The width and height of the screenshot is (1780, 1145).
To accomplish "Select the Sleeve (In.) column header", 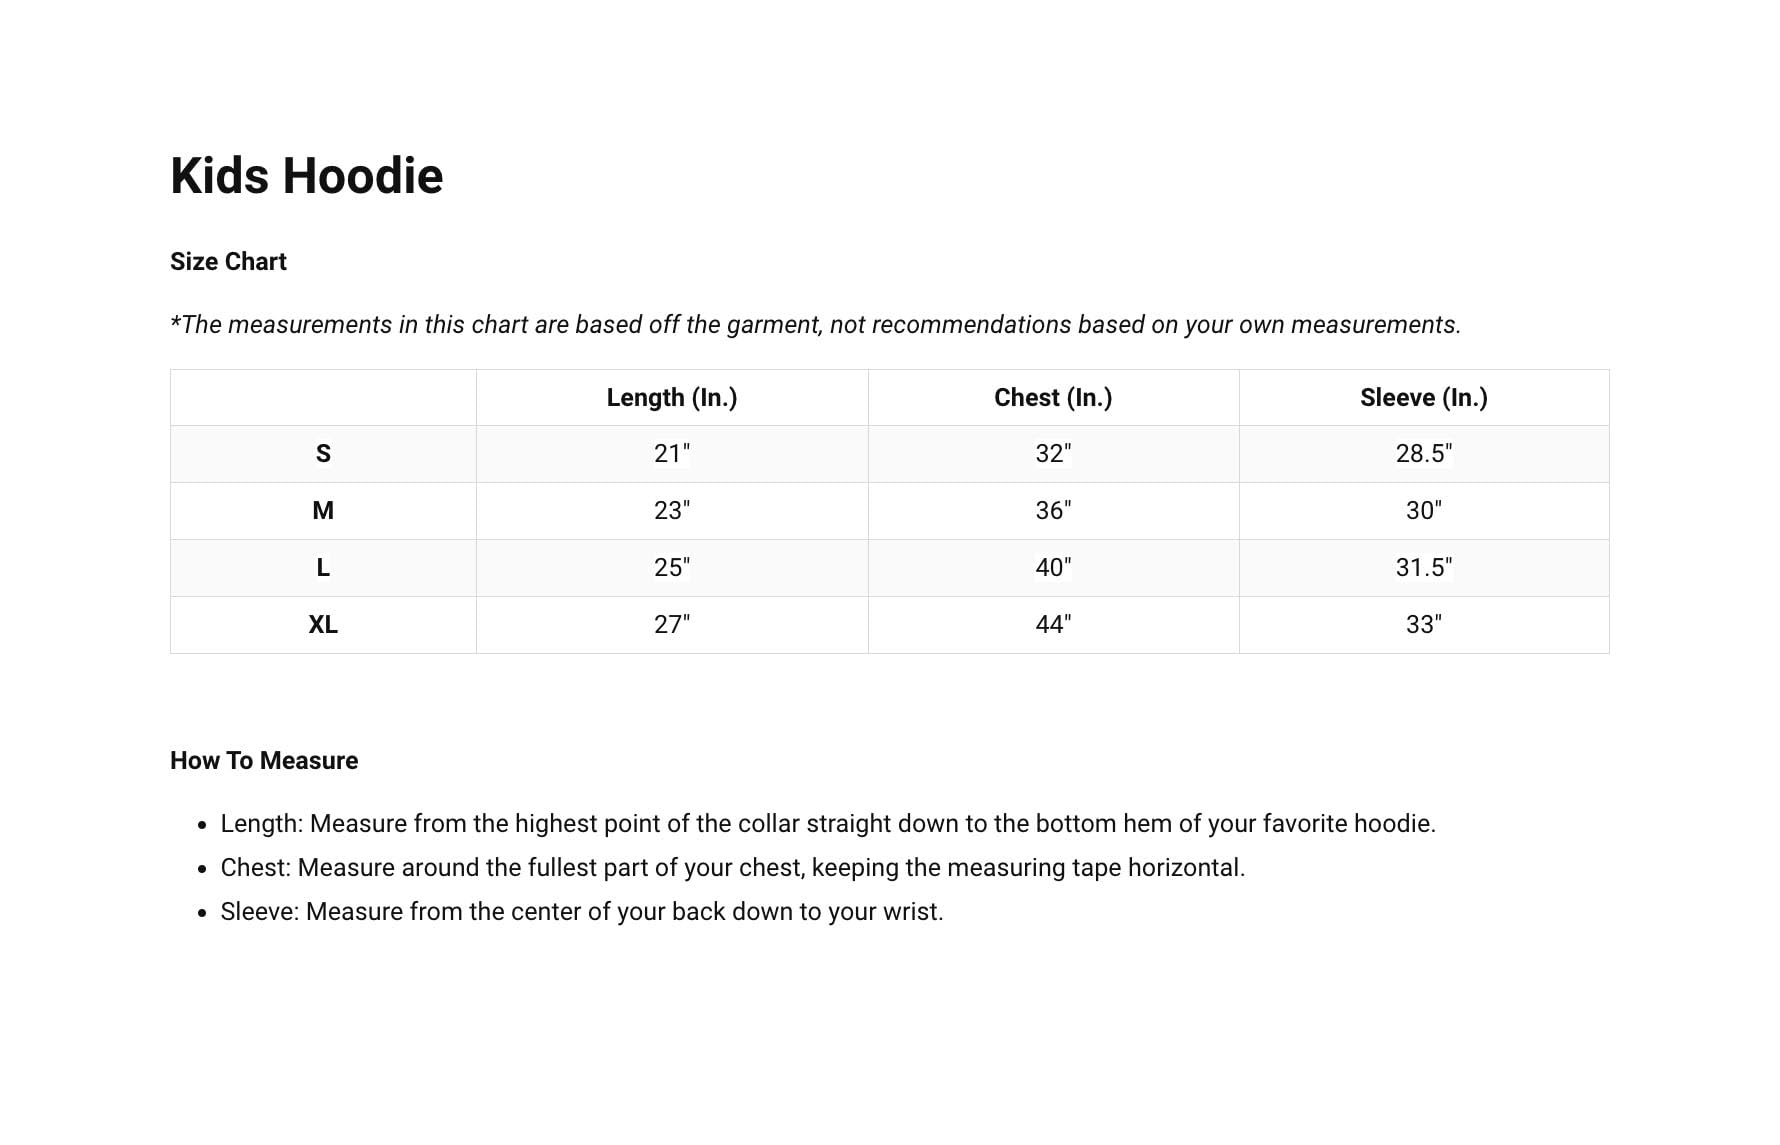I will pos(1423,398).
